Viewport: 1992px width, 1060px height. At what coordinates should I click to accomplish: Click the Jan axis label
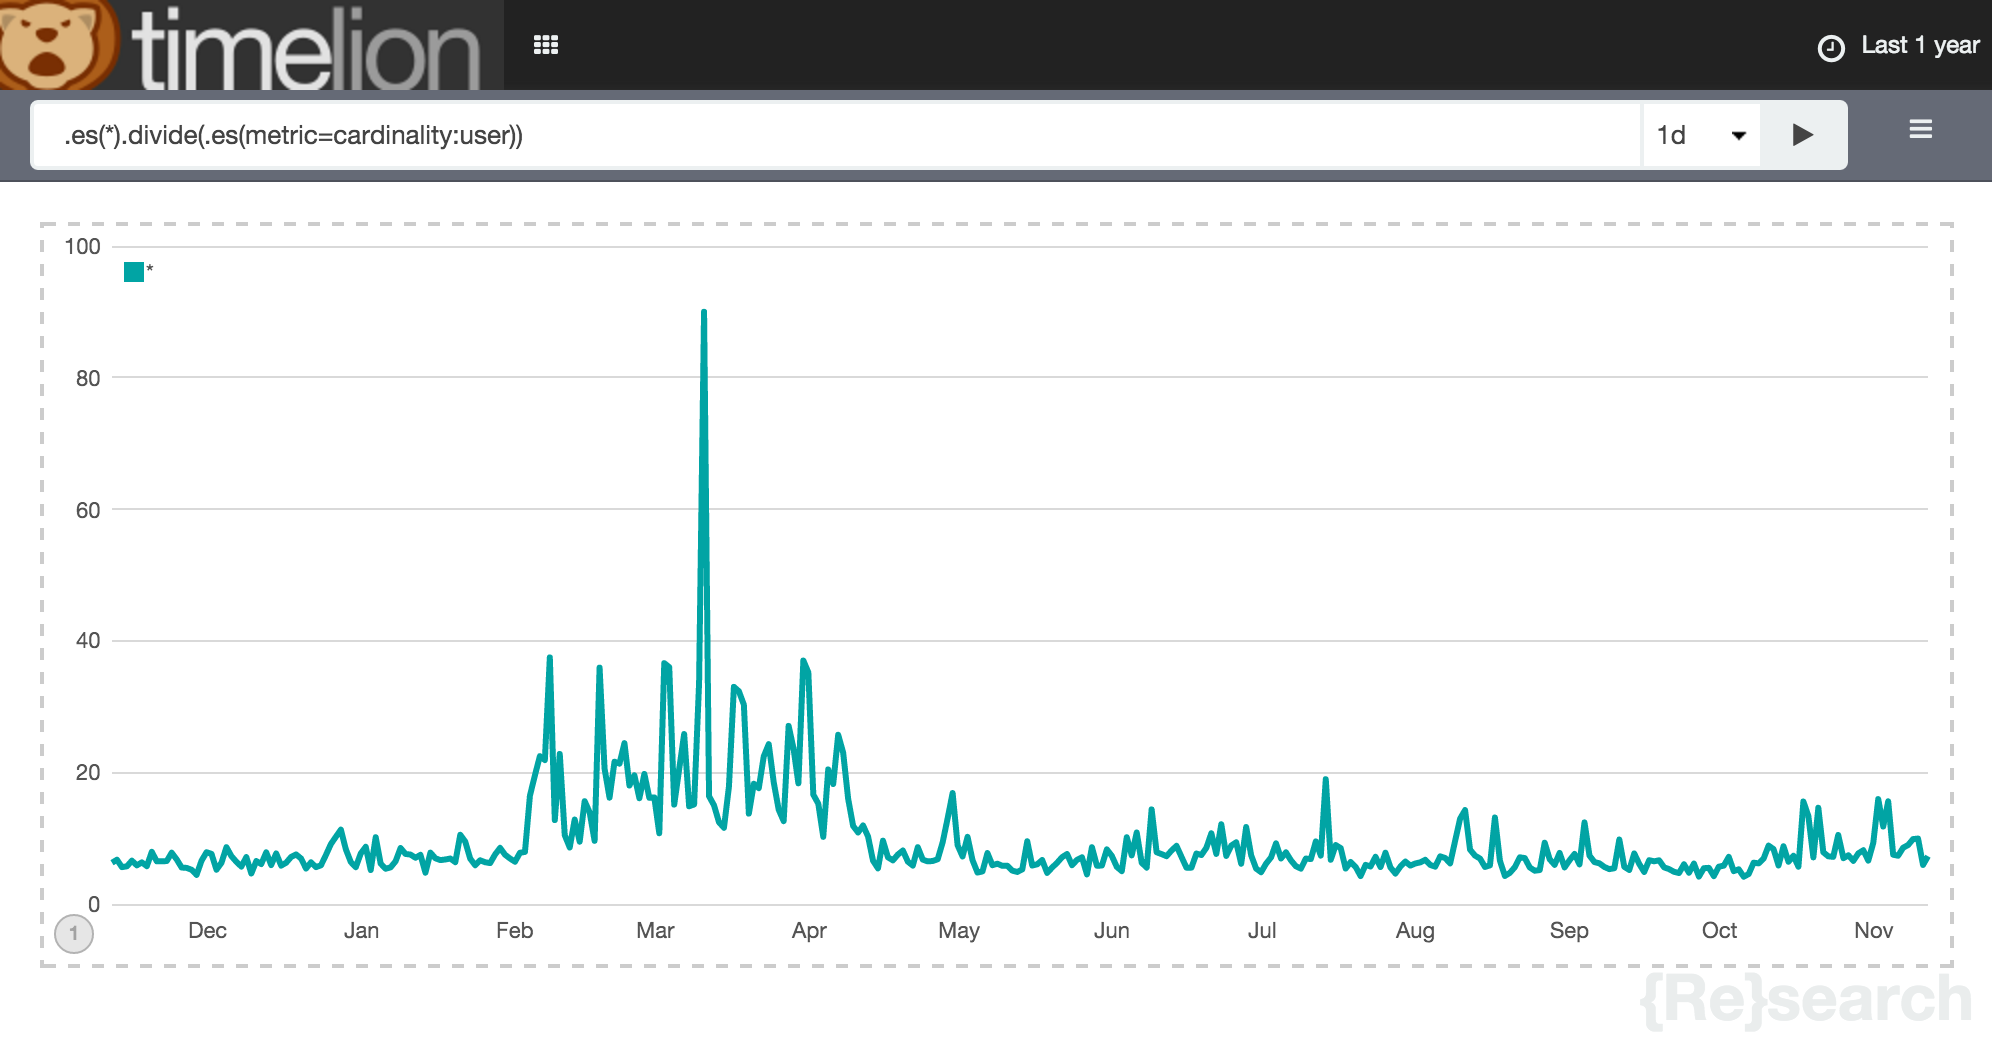361,931
